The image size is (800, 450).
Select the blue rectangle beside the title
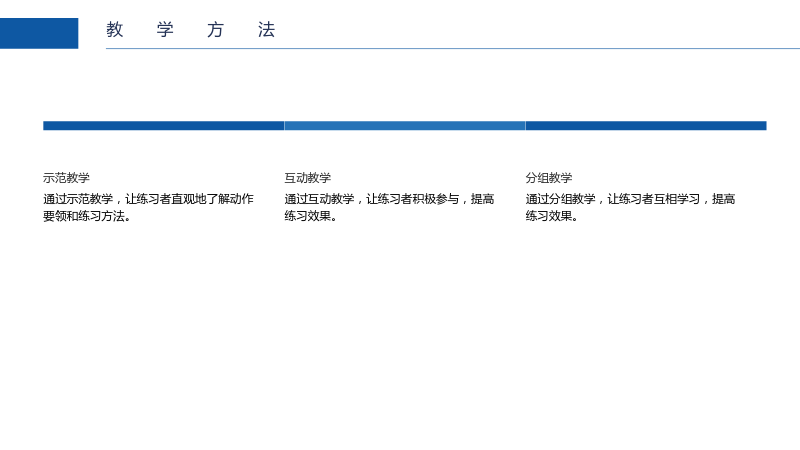(39, 33)
